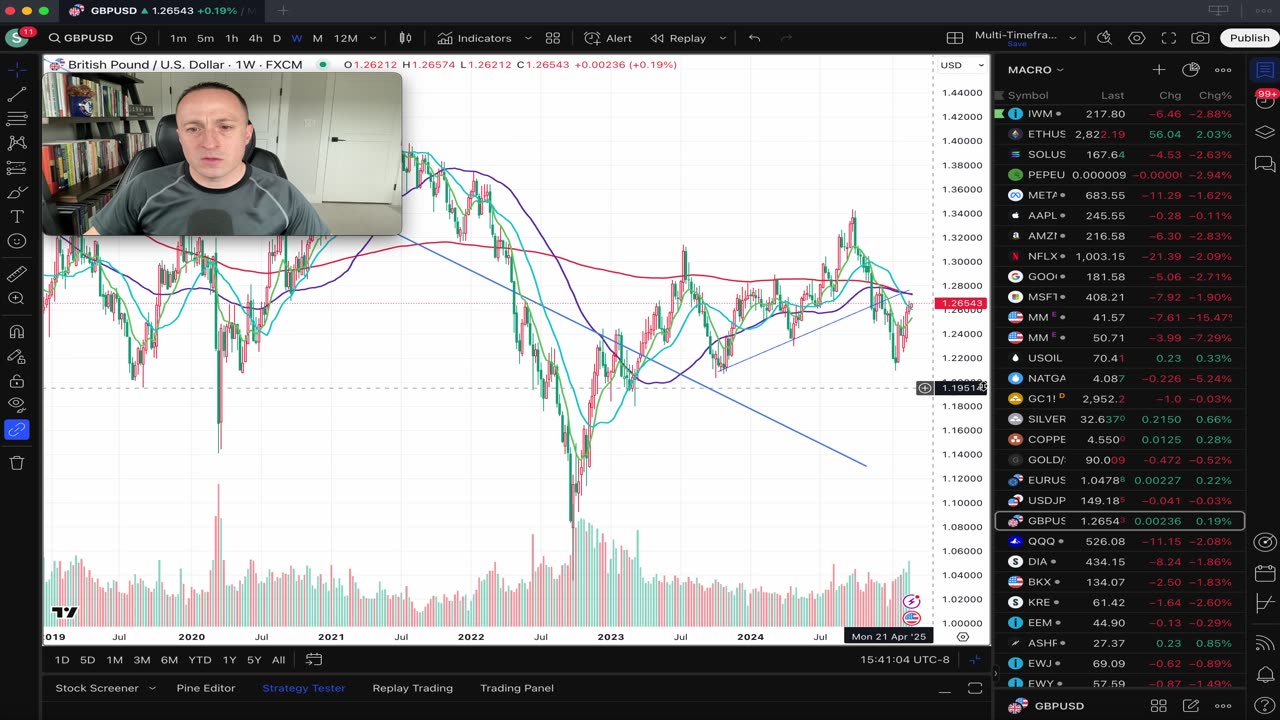Image resolution: width=1280 pixels, height=720 pixels.
Task: Click the Publish button
Action: 1249,38
